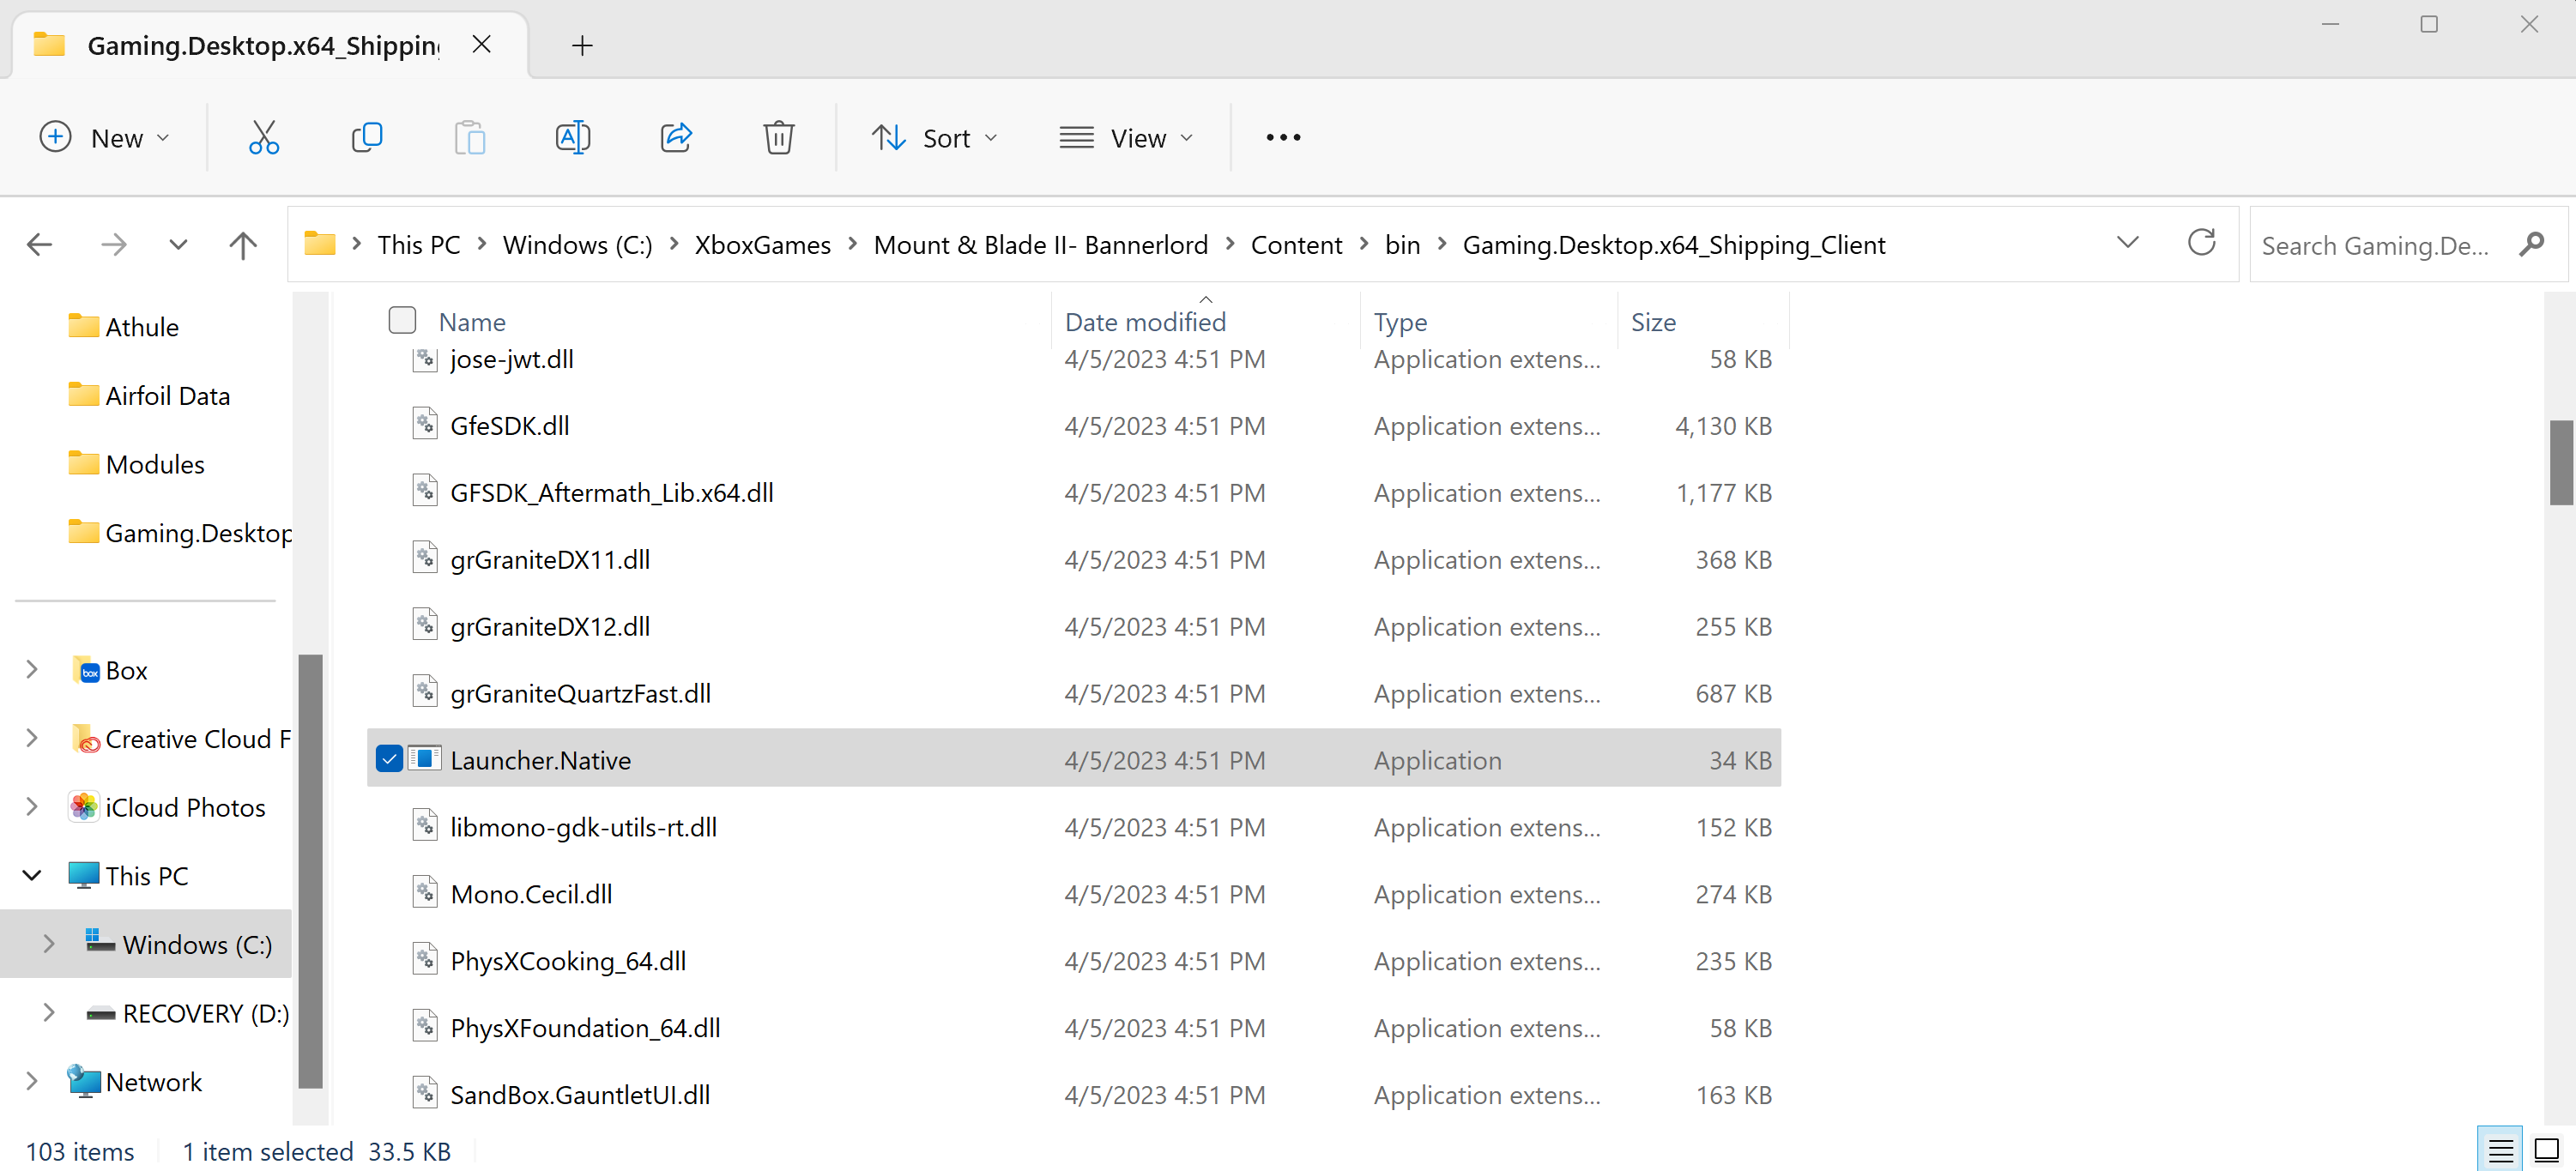Check the select-all box in Name header
2576x1171 pixels.
(x=402, y=320)
